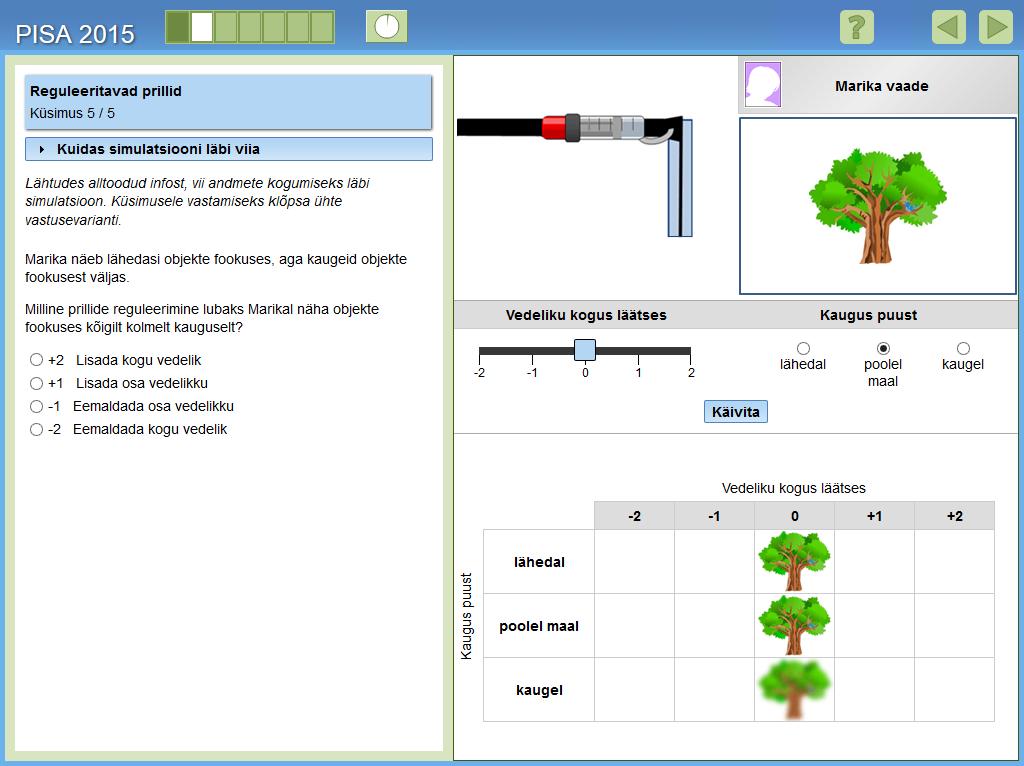Select answer '-2 Eemaldada kogu vedelik'
Screen dimensions: 1024x766
coord(37,429)
